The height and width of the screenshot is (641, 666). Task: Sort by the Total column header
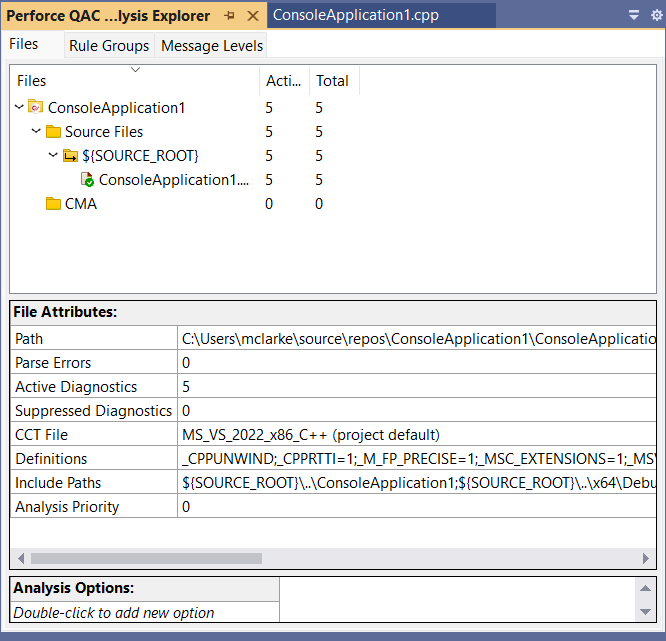click(x=332, y=81)
